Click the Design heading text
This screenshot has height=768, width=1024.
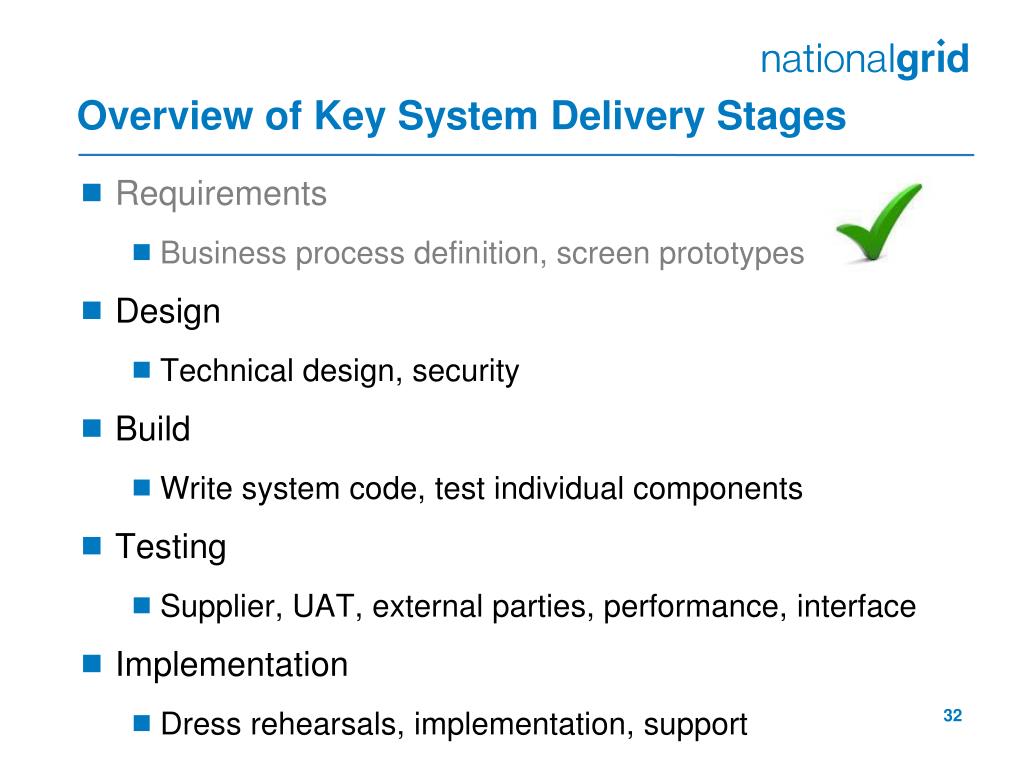point(168,312)
